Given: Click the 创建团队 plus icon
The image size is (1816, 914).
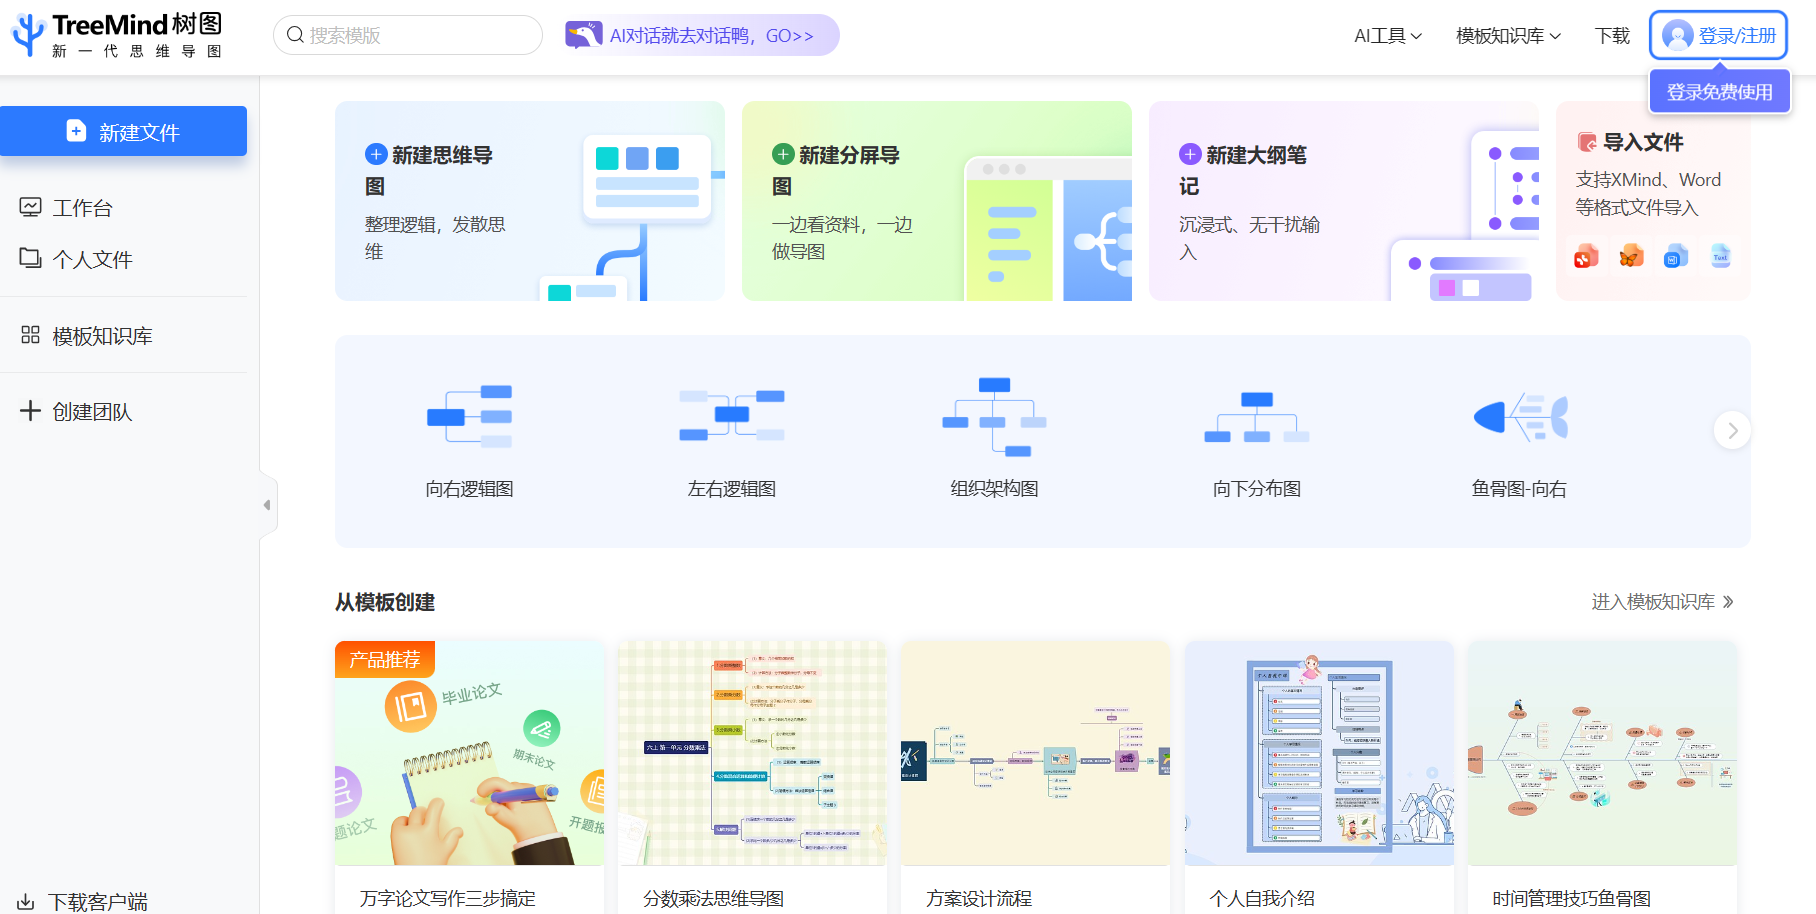Looking at the screenshot, I should (x=29, y=411).
